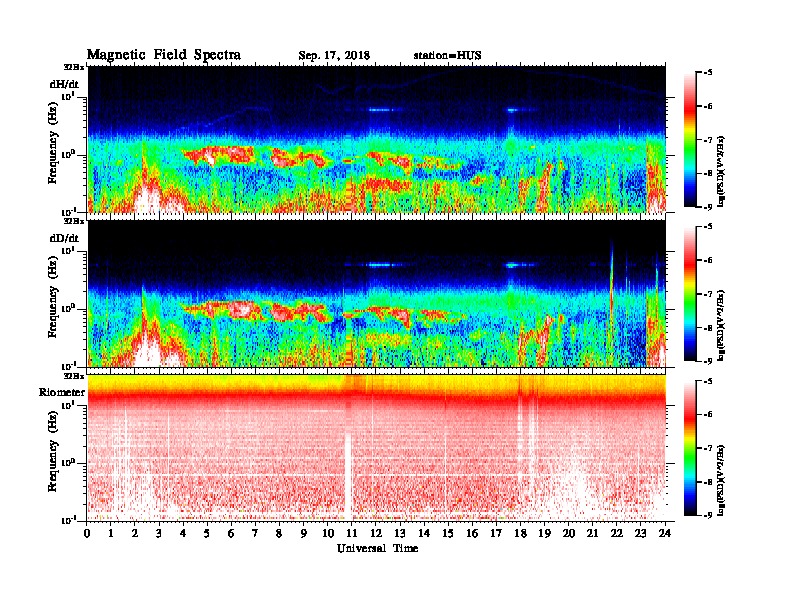Click hour "12" on the Universal Time axis
The width and height of the screenshot is (792, 612).
[x=376, y=533]
